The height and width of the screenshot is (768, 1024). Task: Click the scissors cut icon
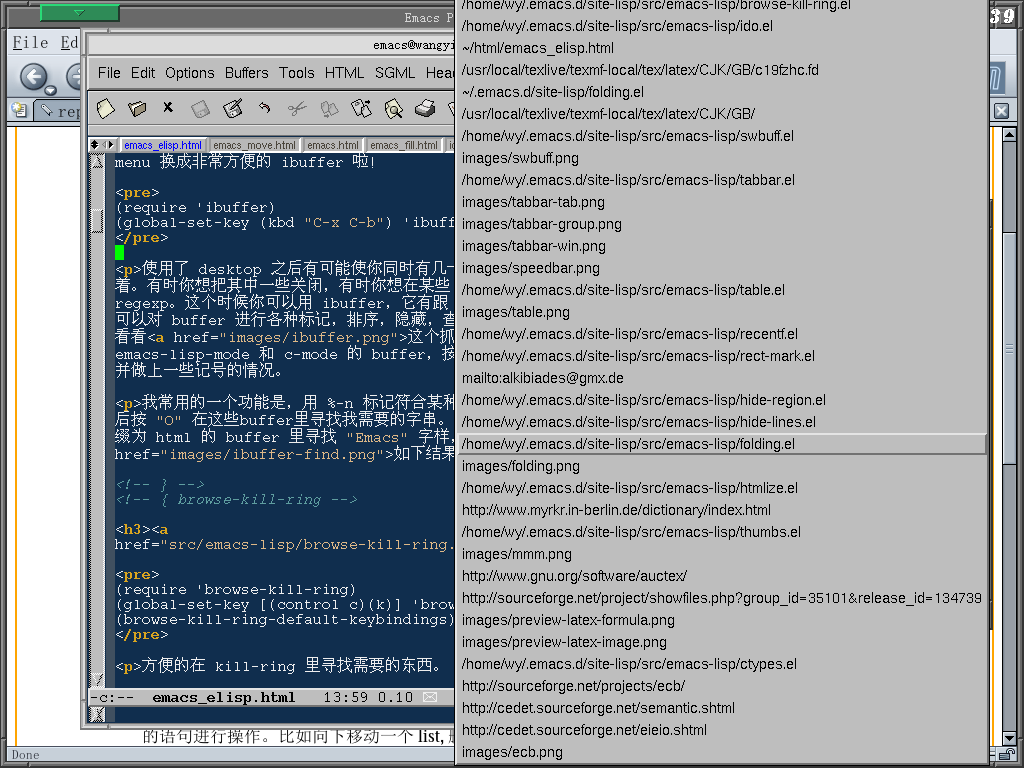(296, 107)
